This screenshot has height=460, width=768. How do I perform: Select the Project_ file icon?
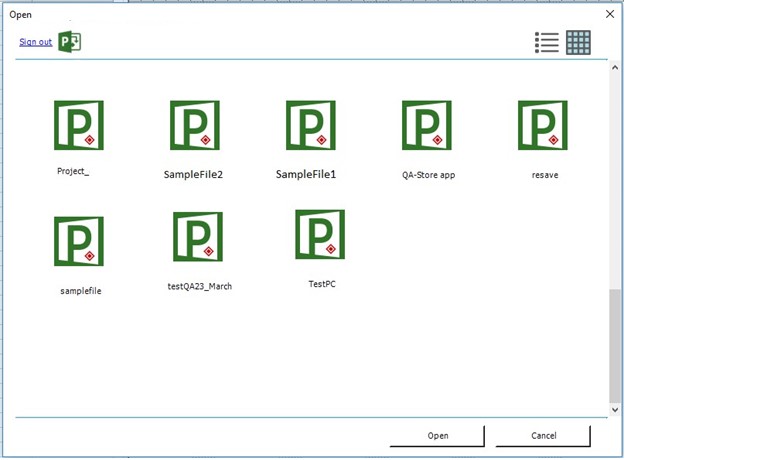point(79,125)
